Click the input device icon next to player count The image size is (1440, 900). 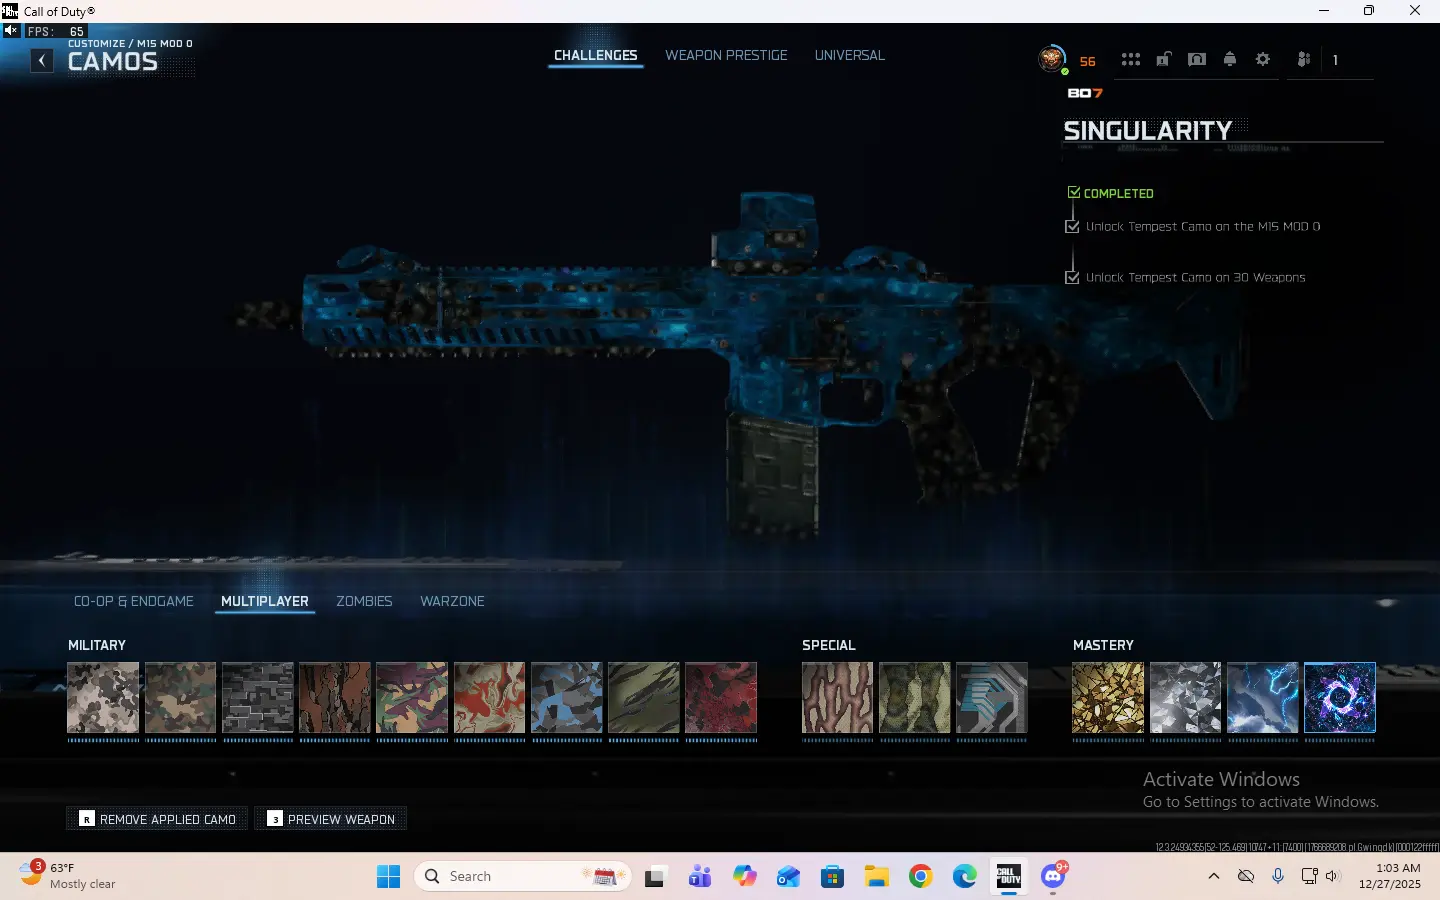[1302, 60]
